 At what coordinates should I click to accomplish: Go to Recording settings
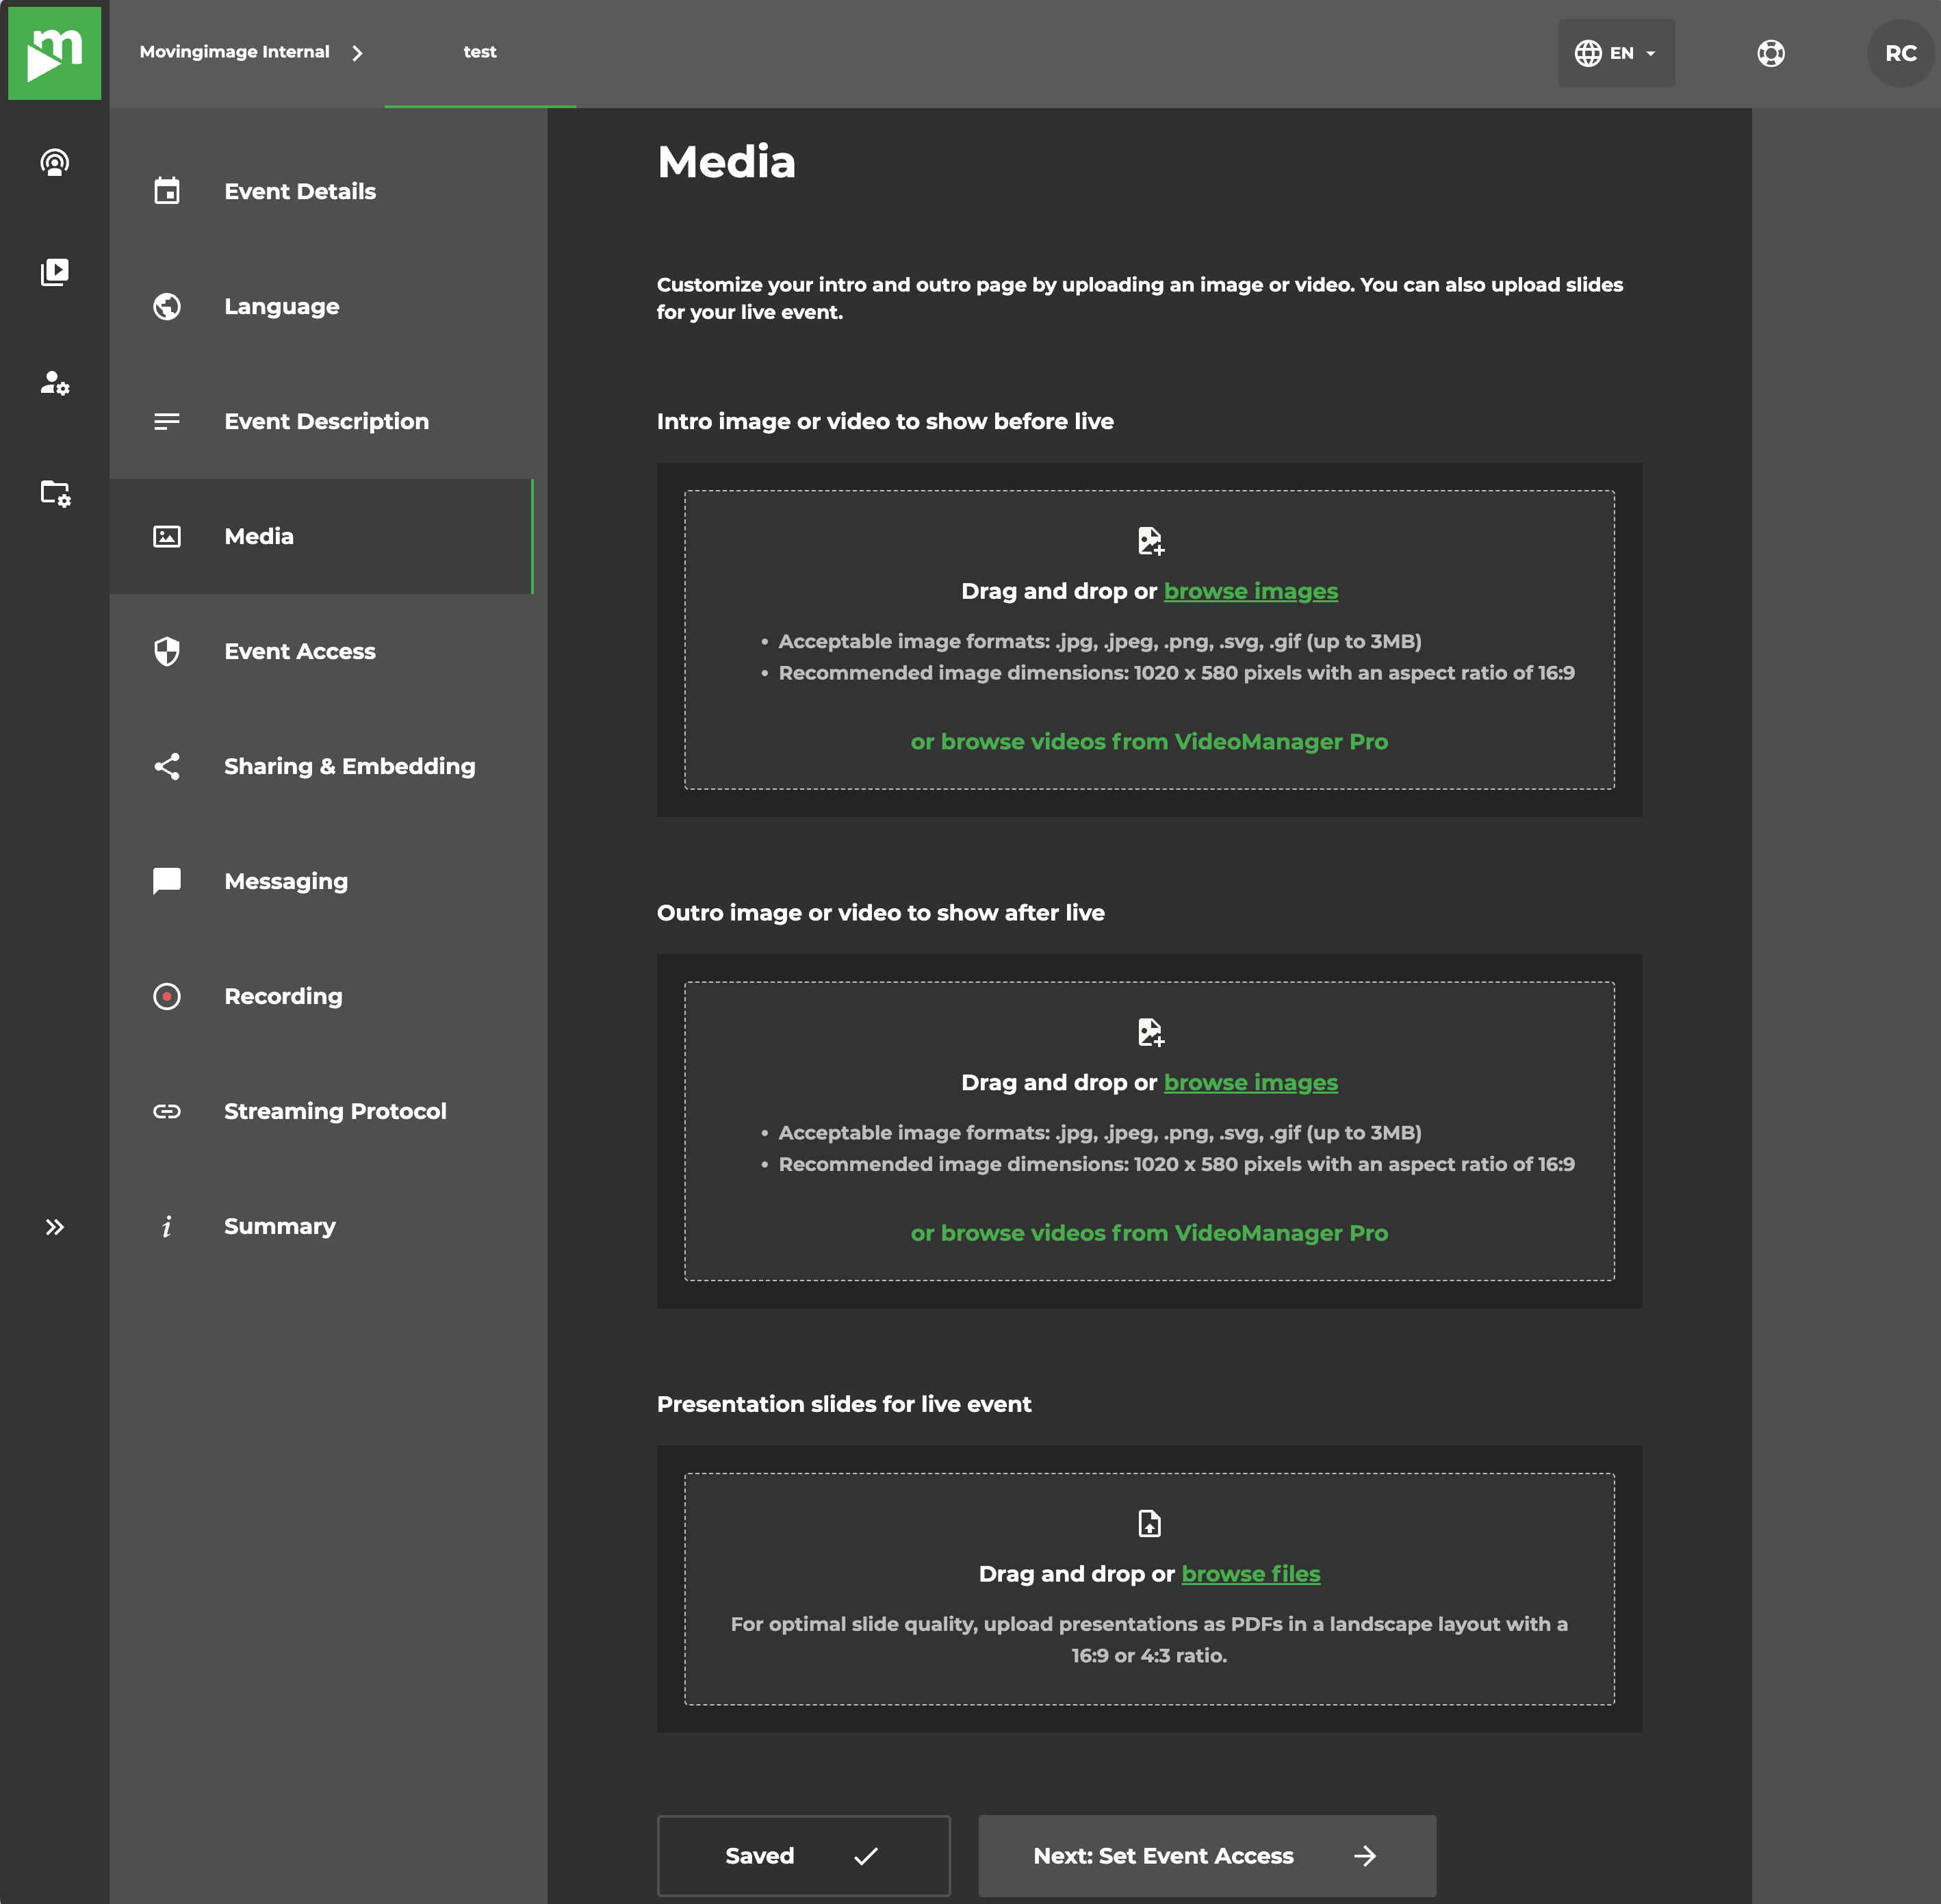[321, 996]
